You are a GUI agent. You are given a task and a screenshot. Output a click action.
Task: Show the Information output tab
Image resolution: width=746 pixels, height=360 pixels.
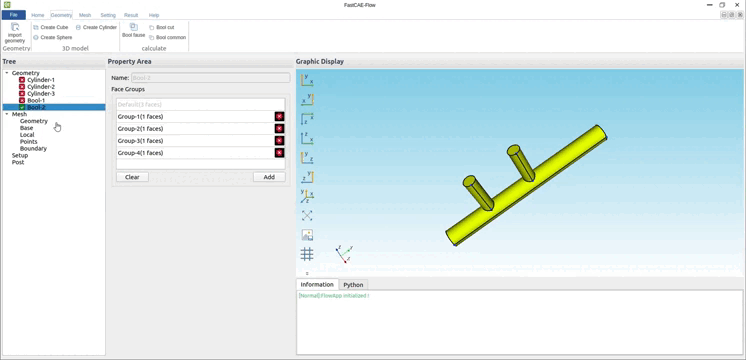click(x=317, y=284)
